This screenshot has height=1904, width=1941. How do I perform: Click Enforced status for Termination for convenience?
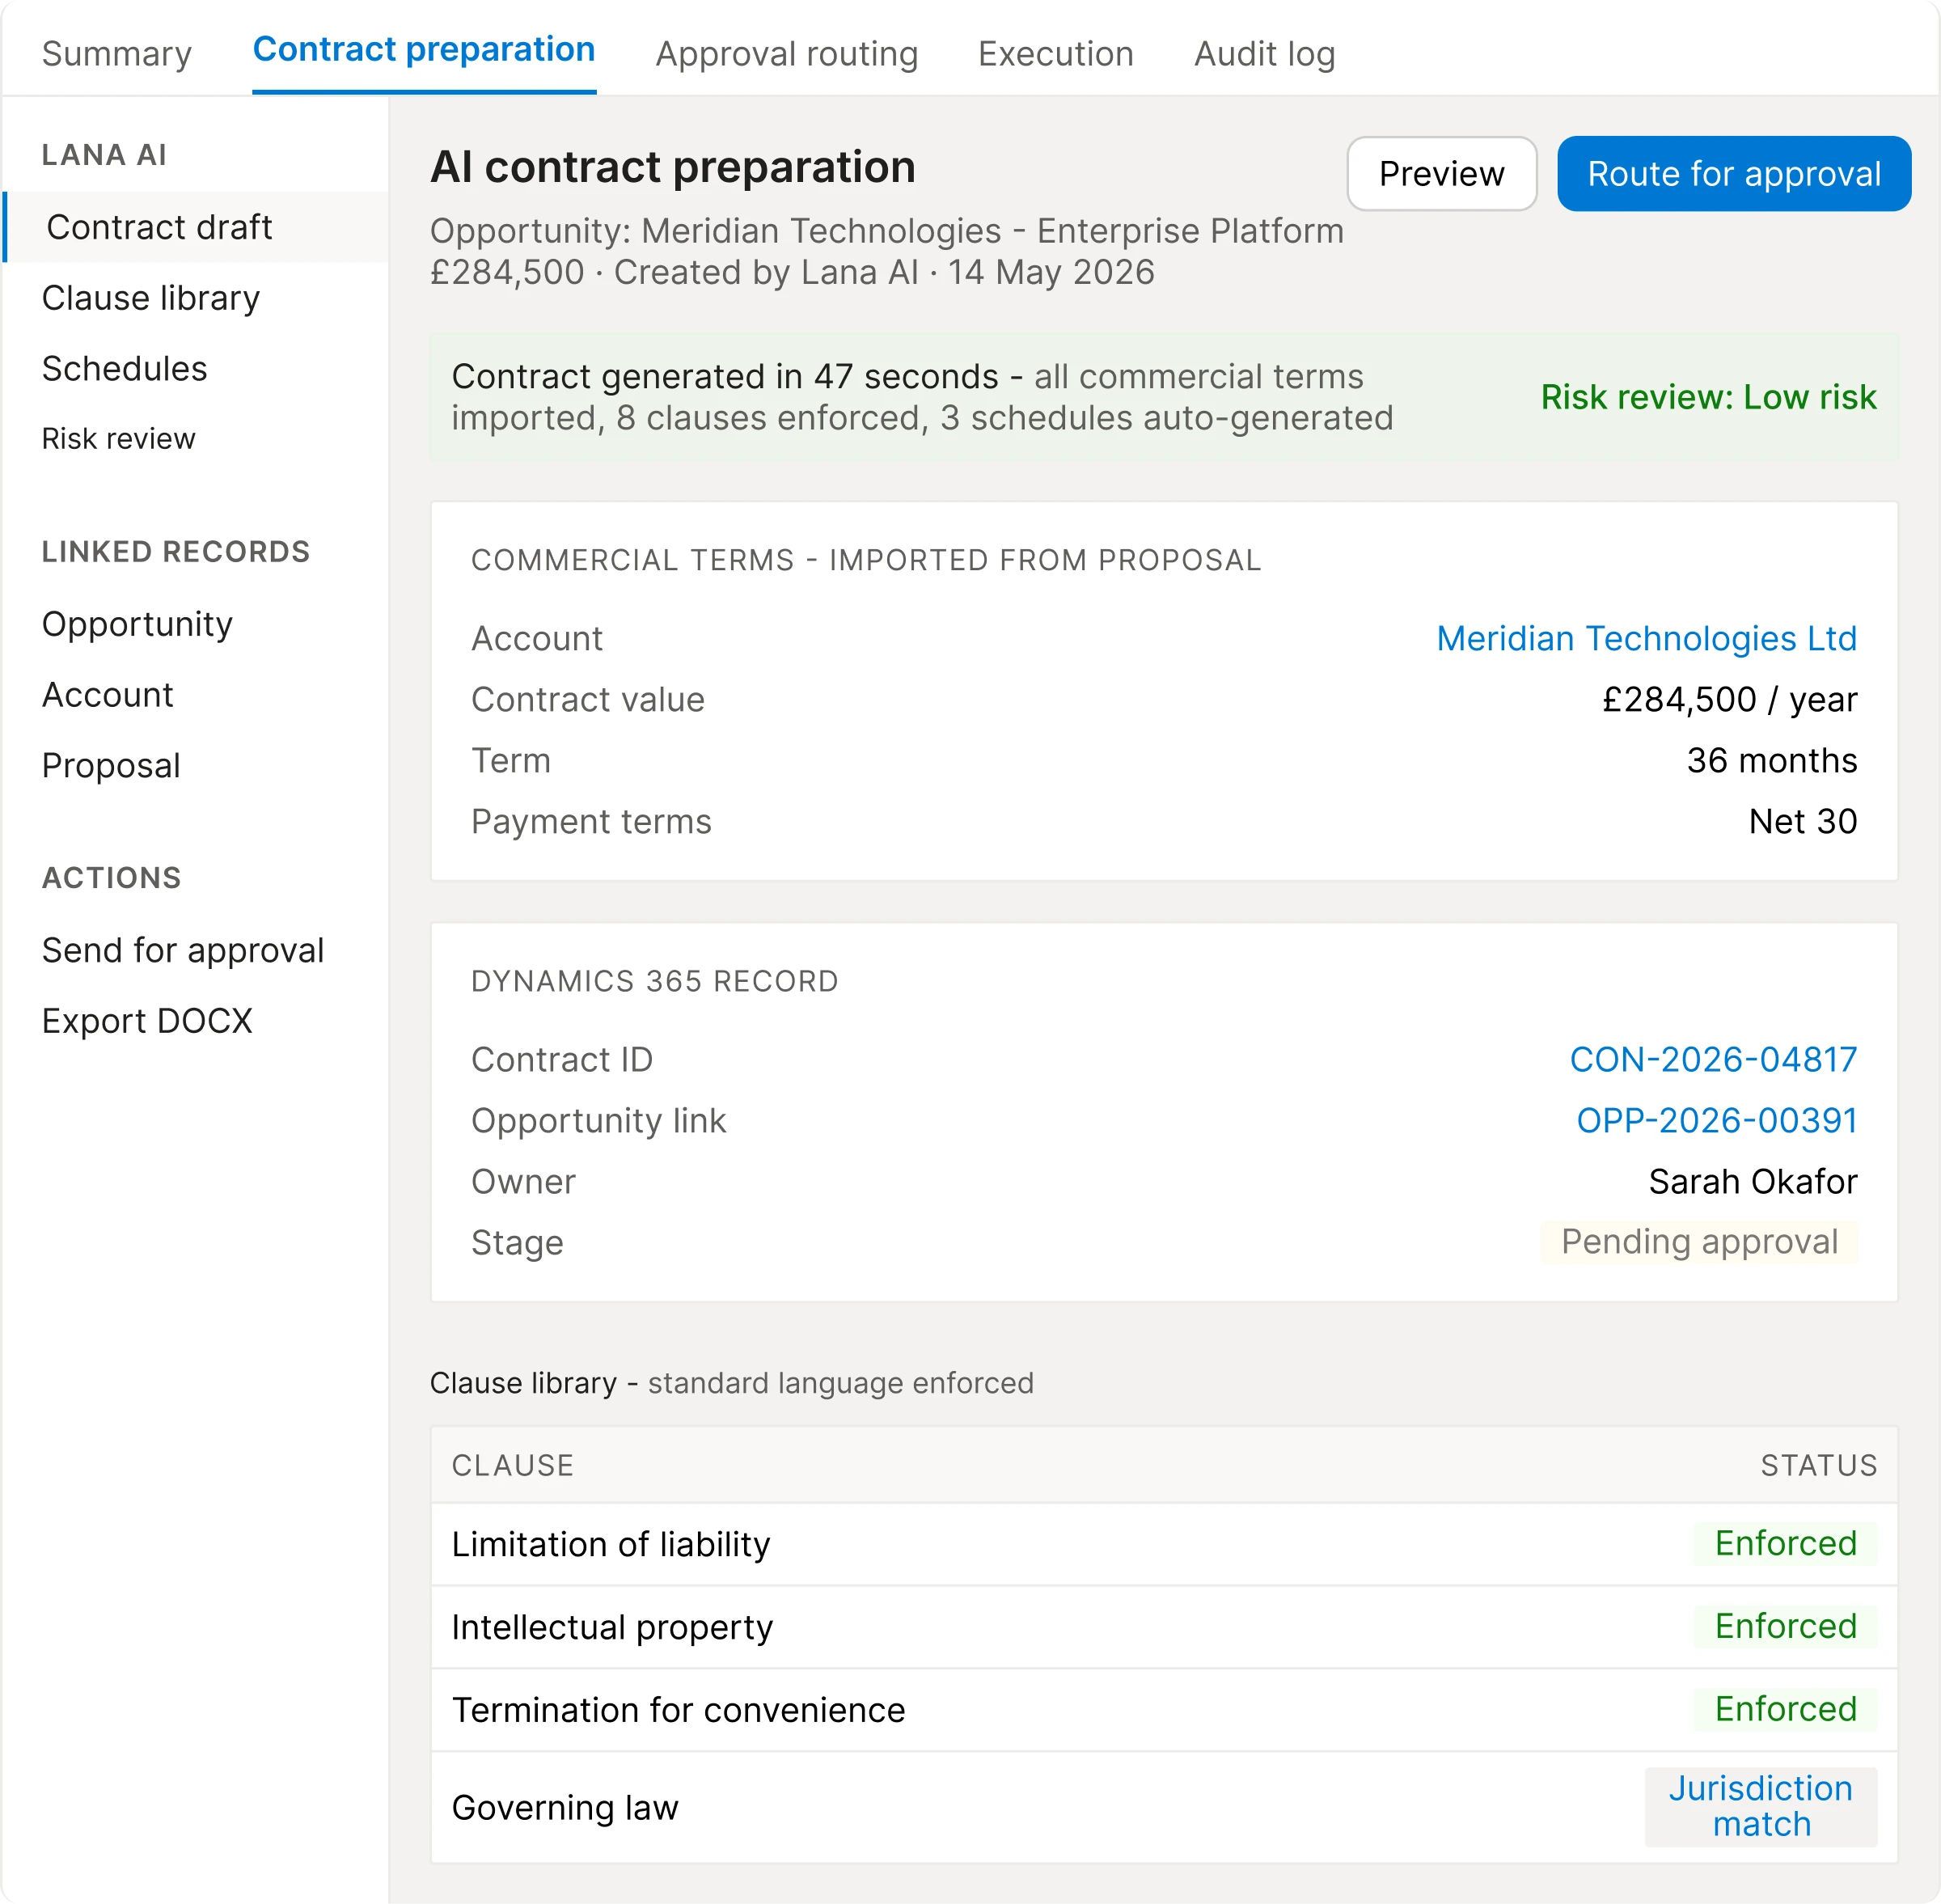coord(1785,1710)
